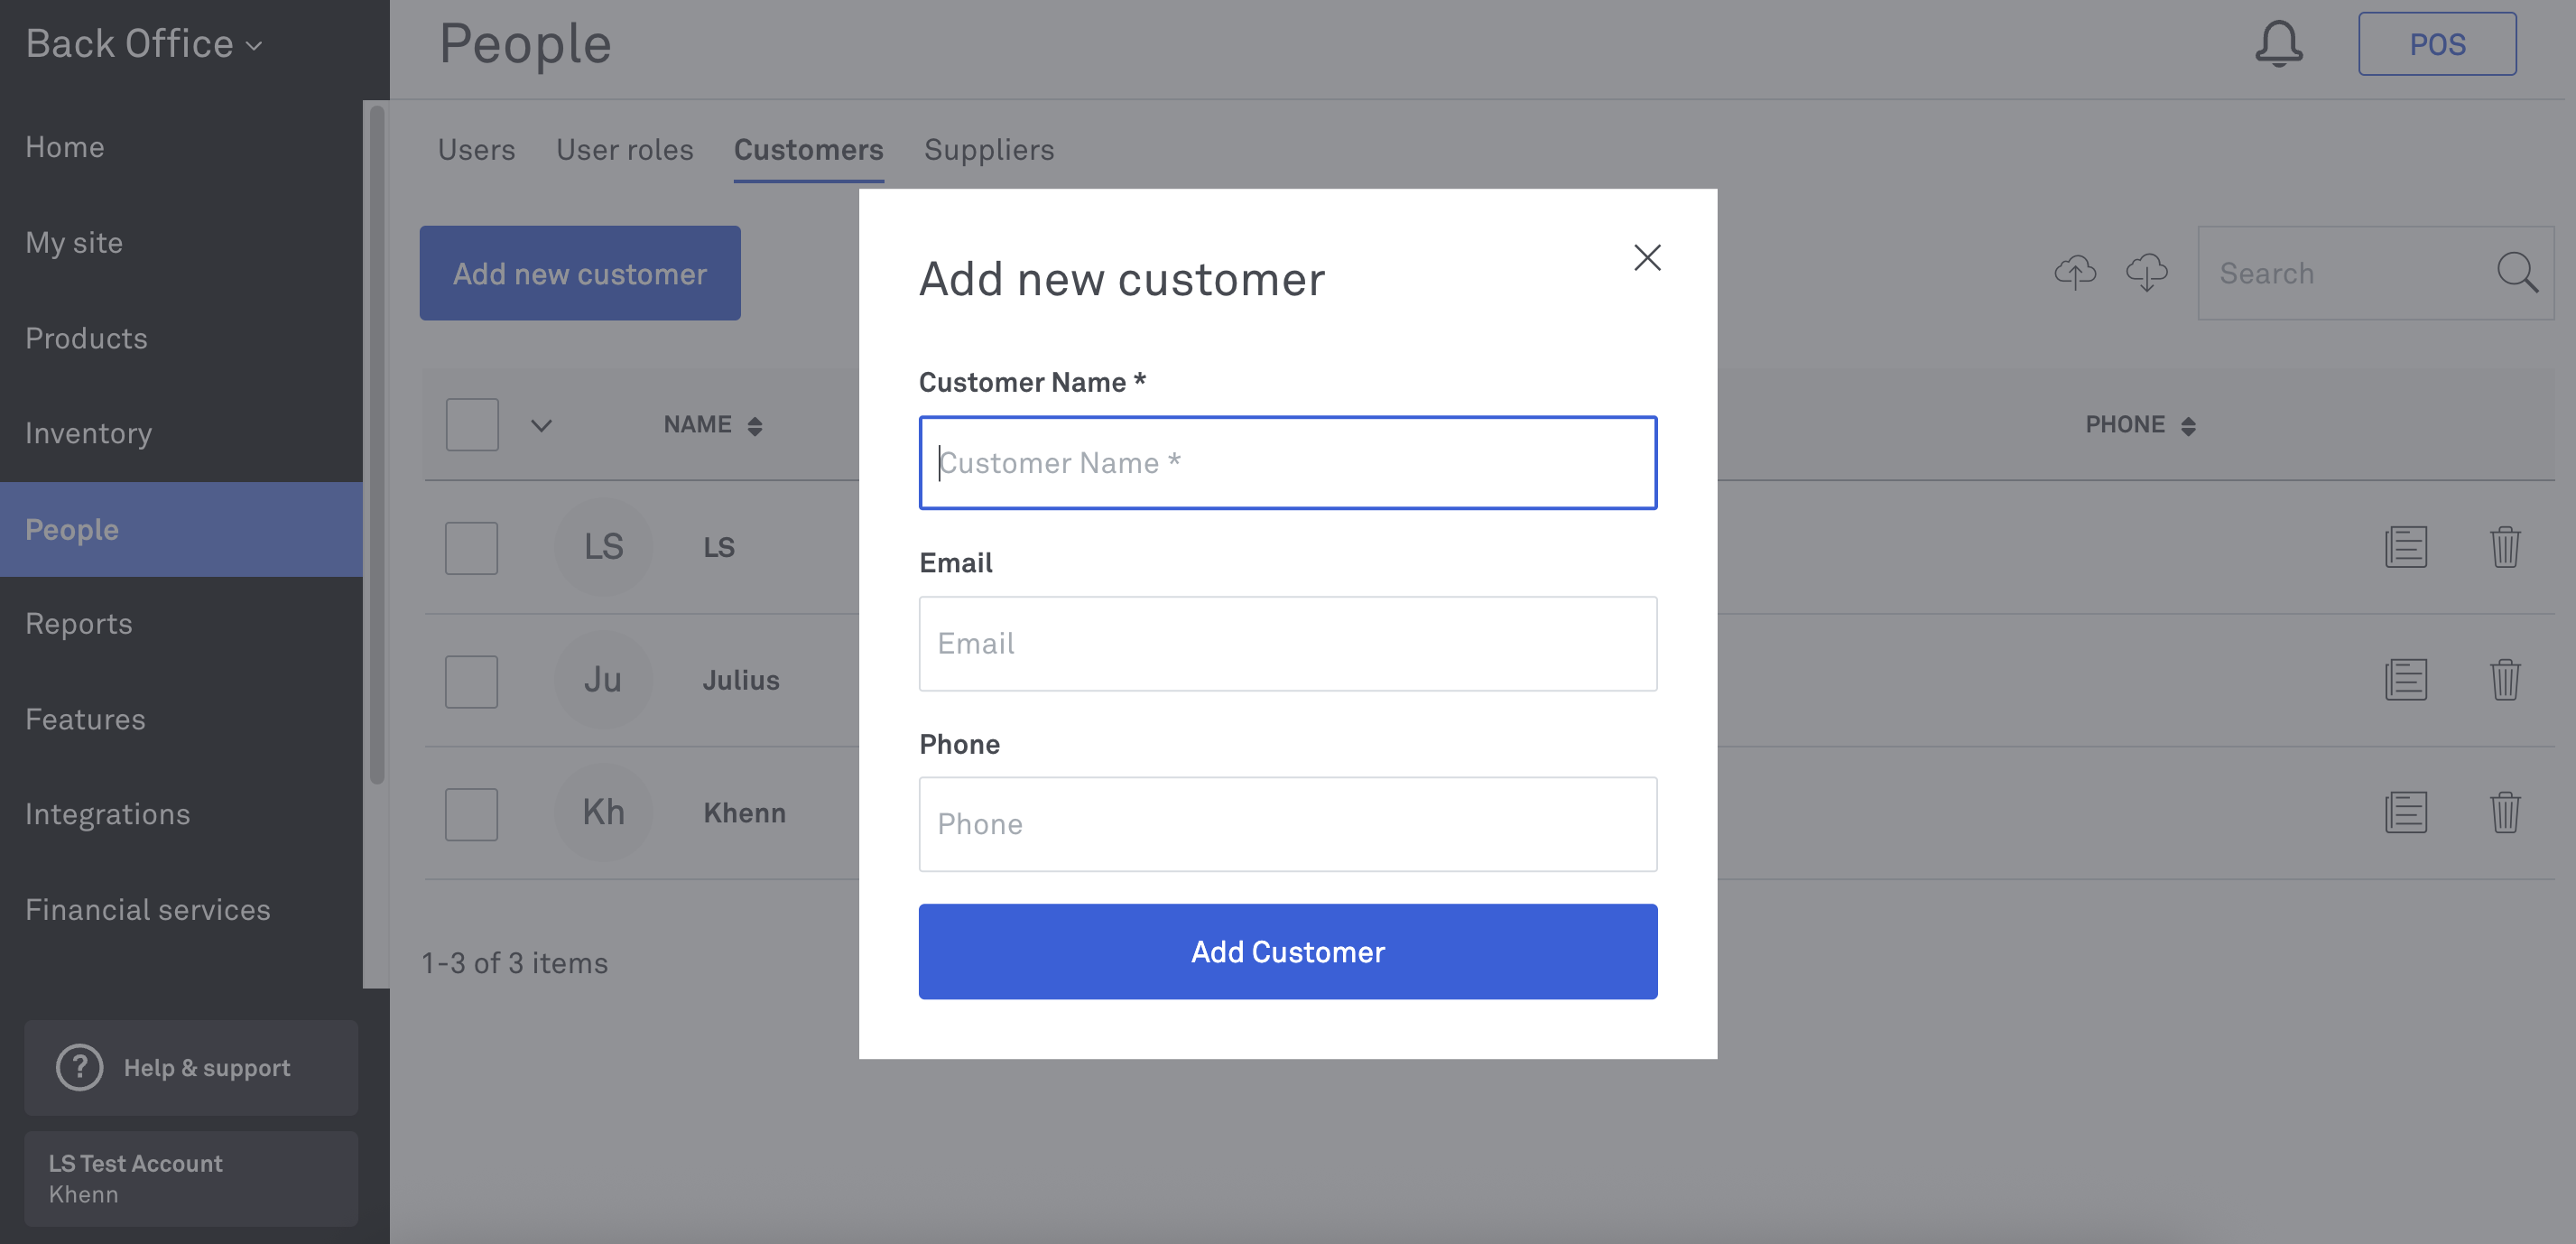Click the download cloud icon

pyautogui.click(x=2146, y=272)
